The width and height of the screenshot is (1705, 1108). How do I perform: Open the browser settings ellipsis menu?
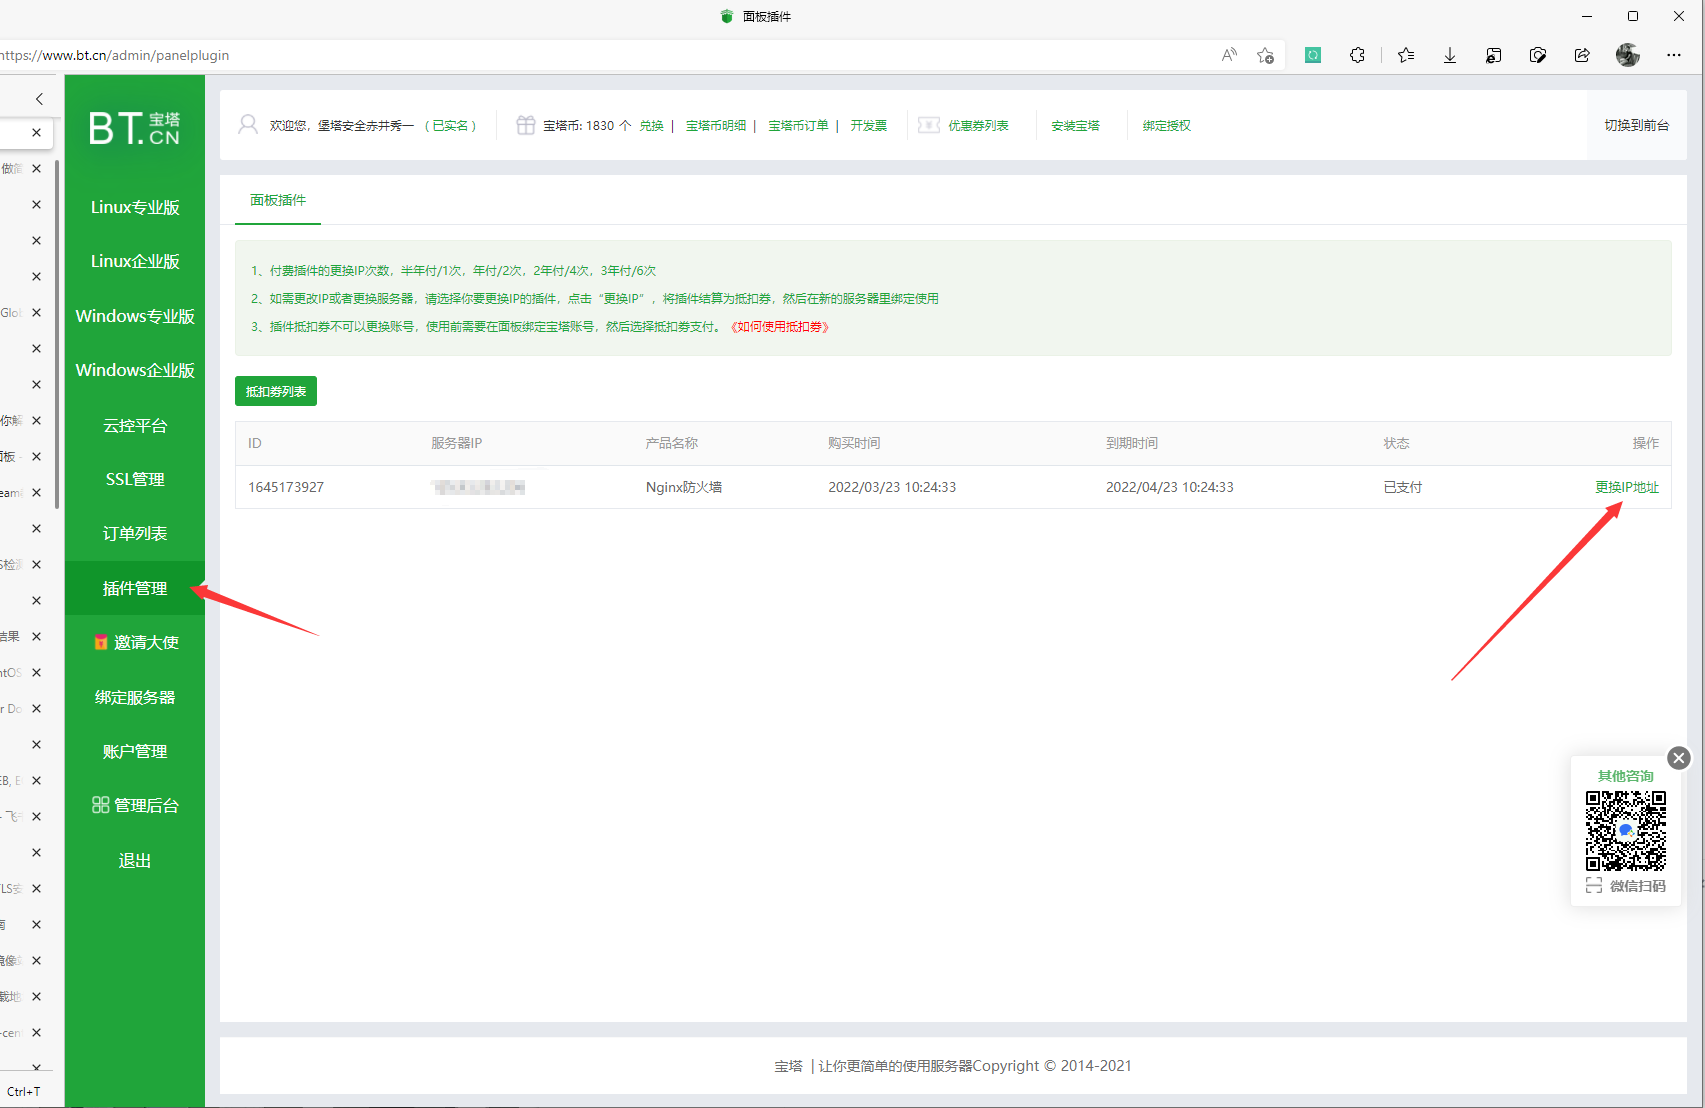click(x=1674, y=55)
